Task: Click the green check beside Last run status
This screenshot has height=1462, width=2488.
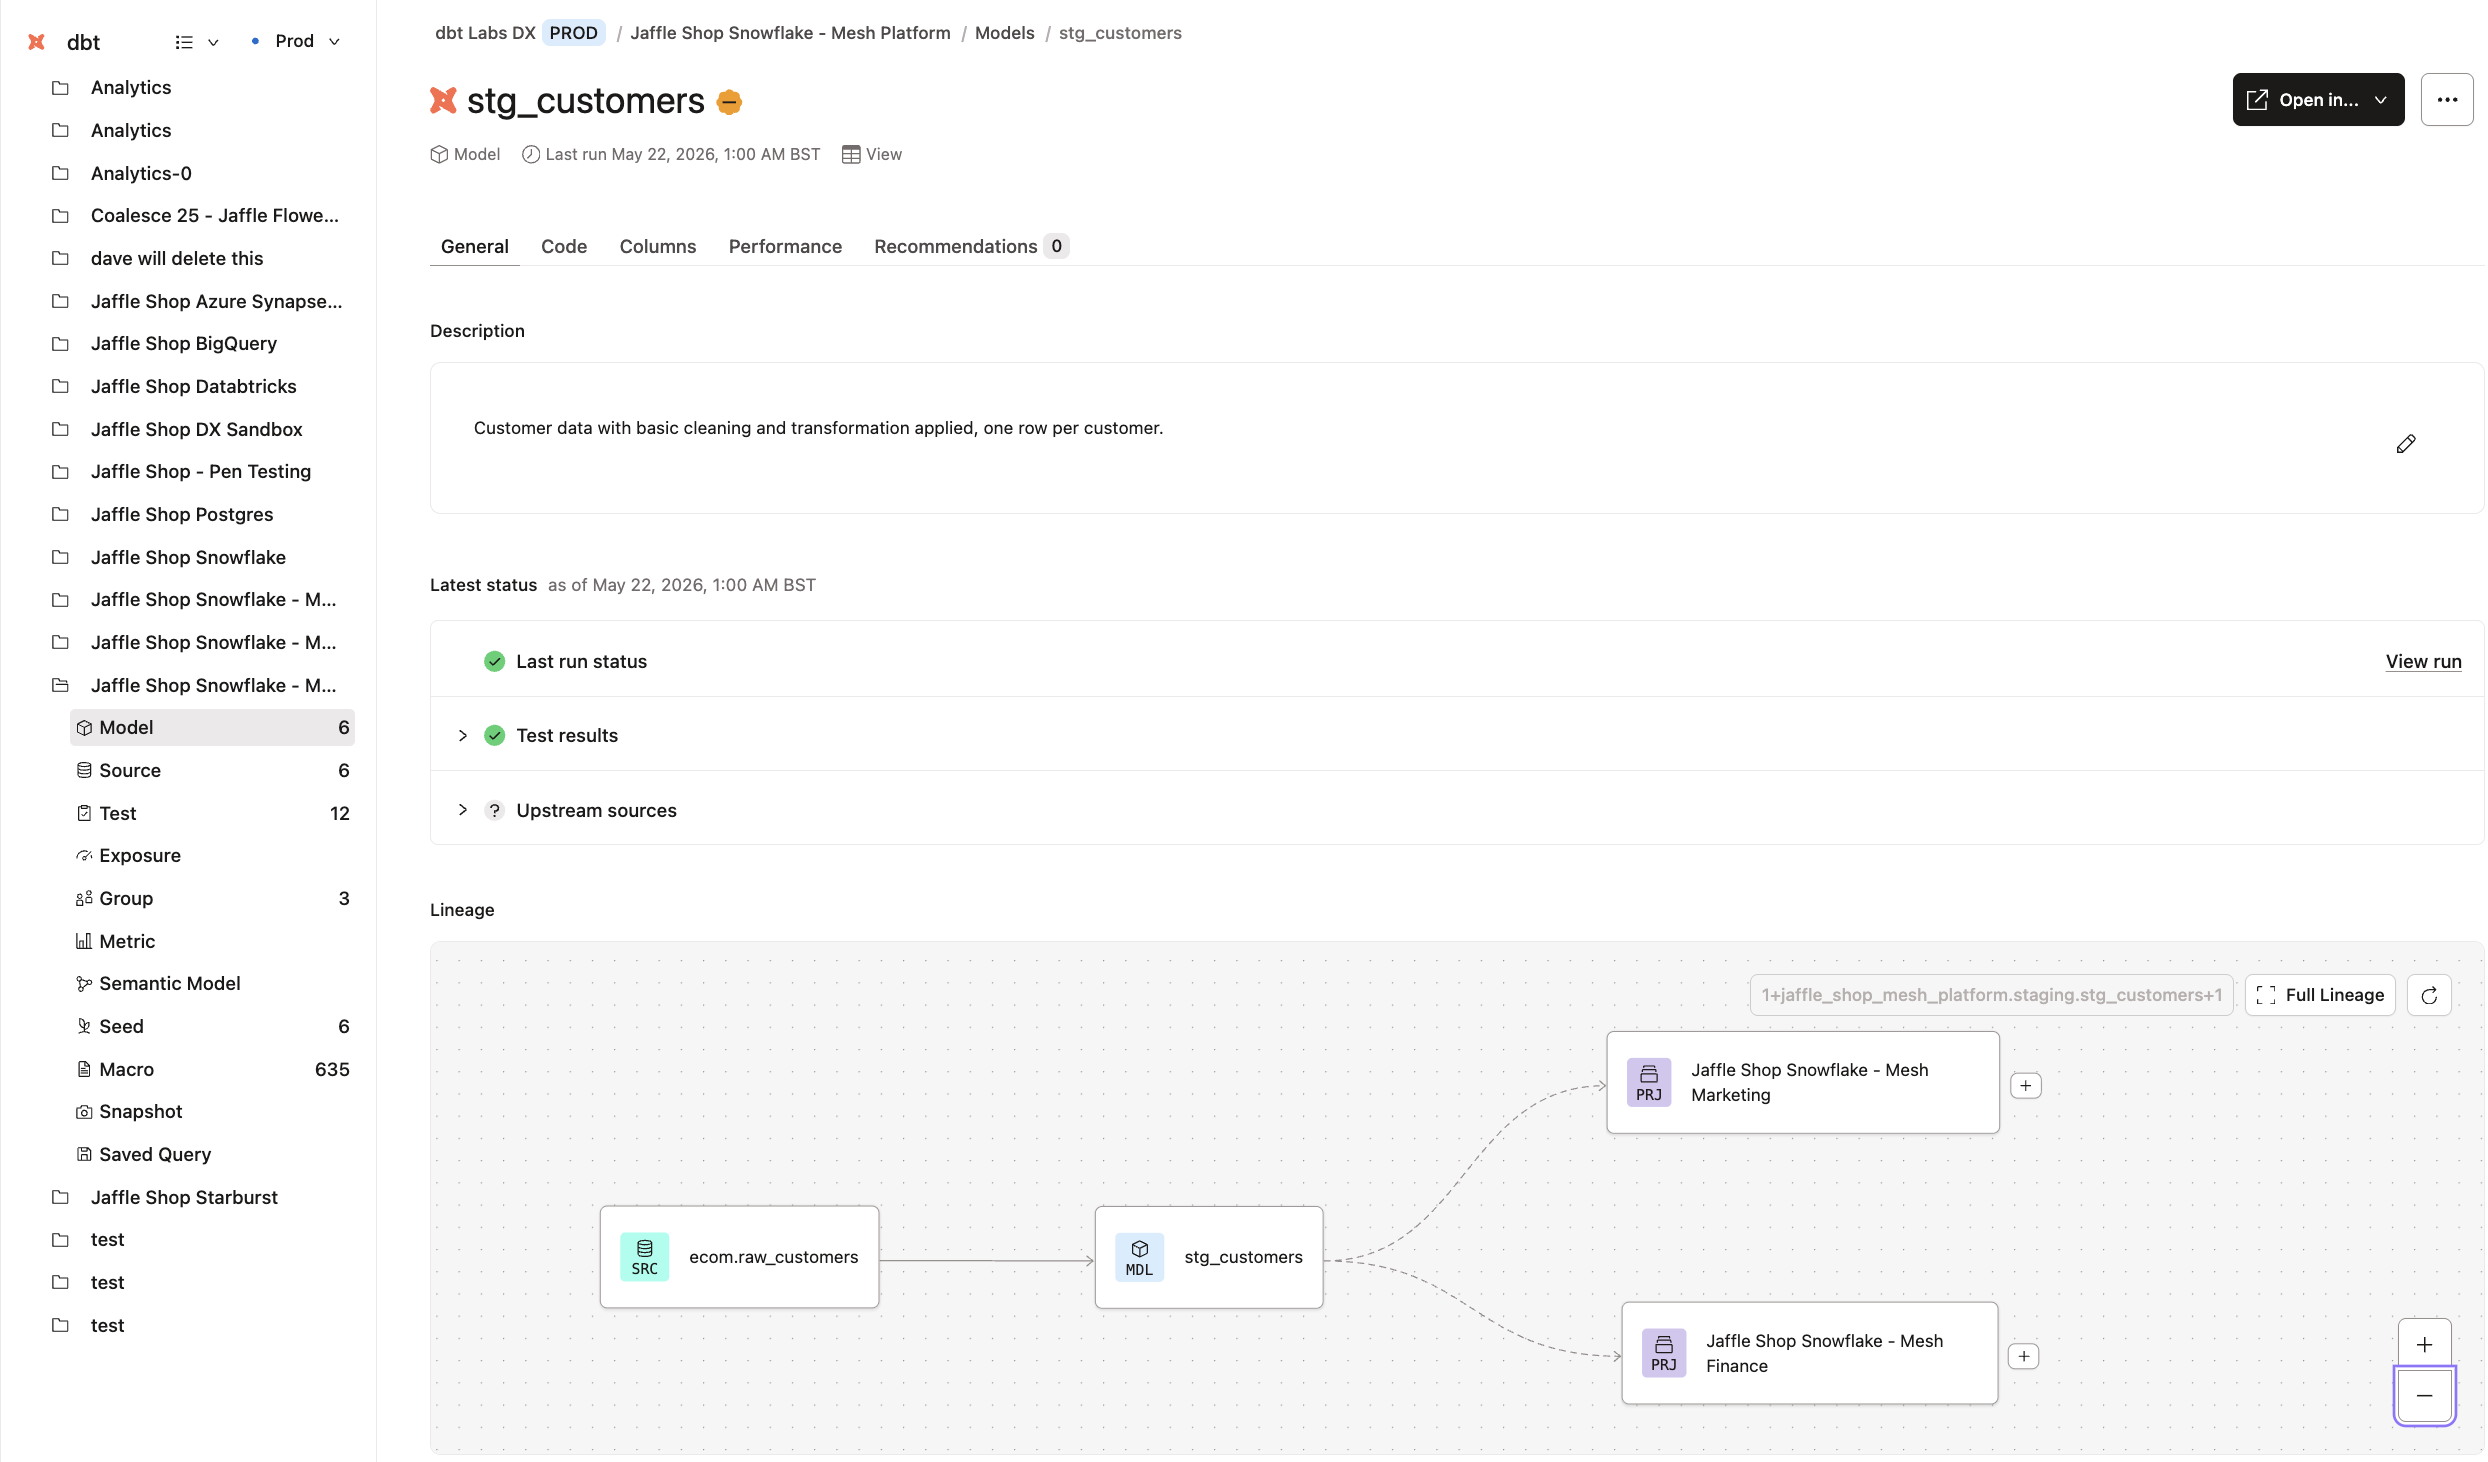Action: tap(495, 661)
